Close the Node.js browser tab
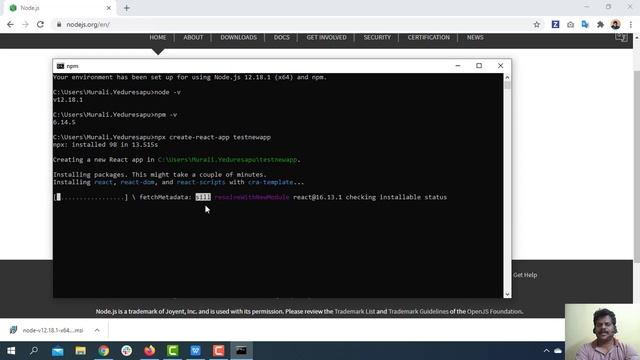640x360 pixels. coord(109,8)
